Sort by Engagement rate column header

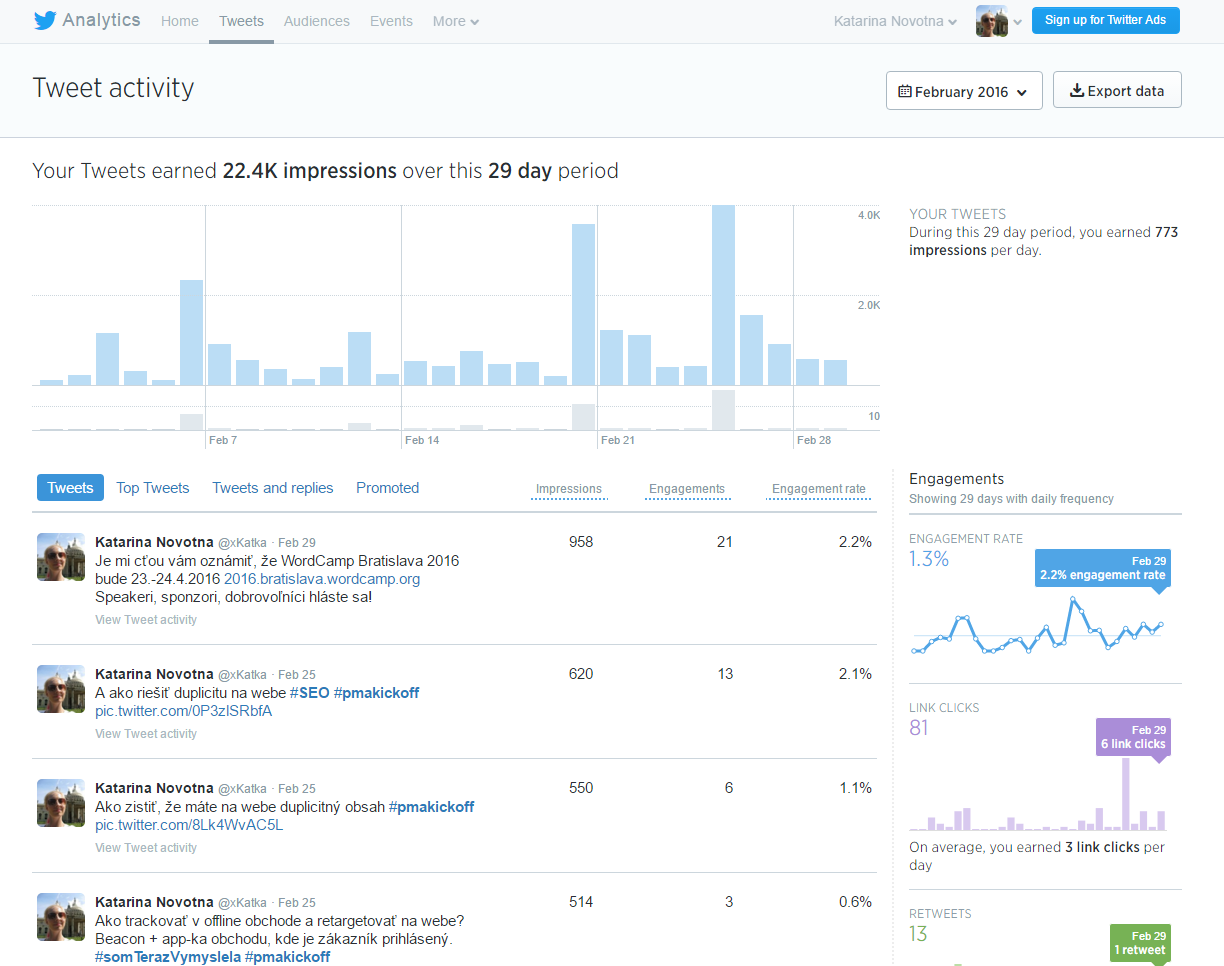pos(819,489)
